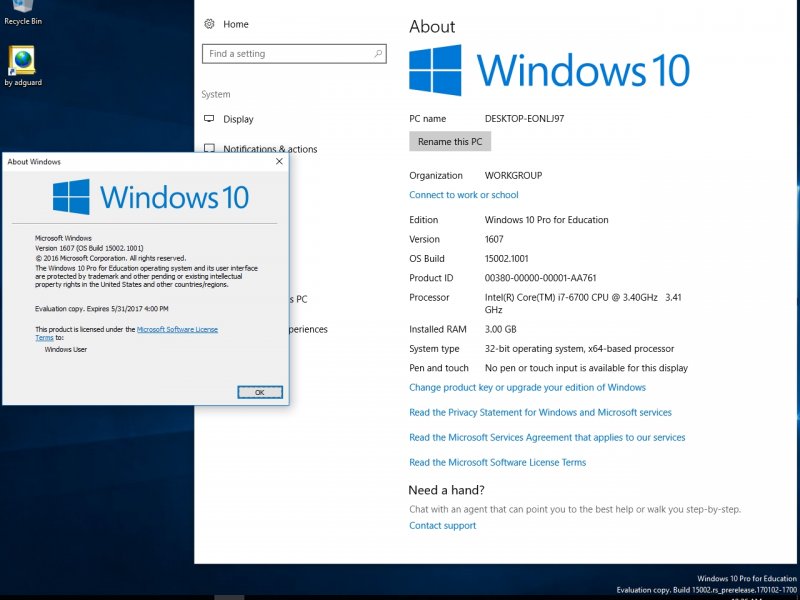This screenshot has height=600, width=800.
Task: Click Contact support link
Action: point(442,526)
